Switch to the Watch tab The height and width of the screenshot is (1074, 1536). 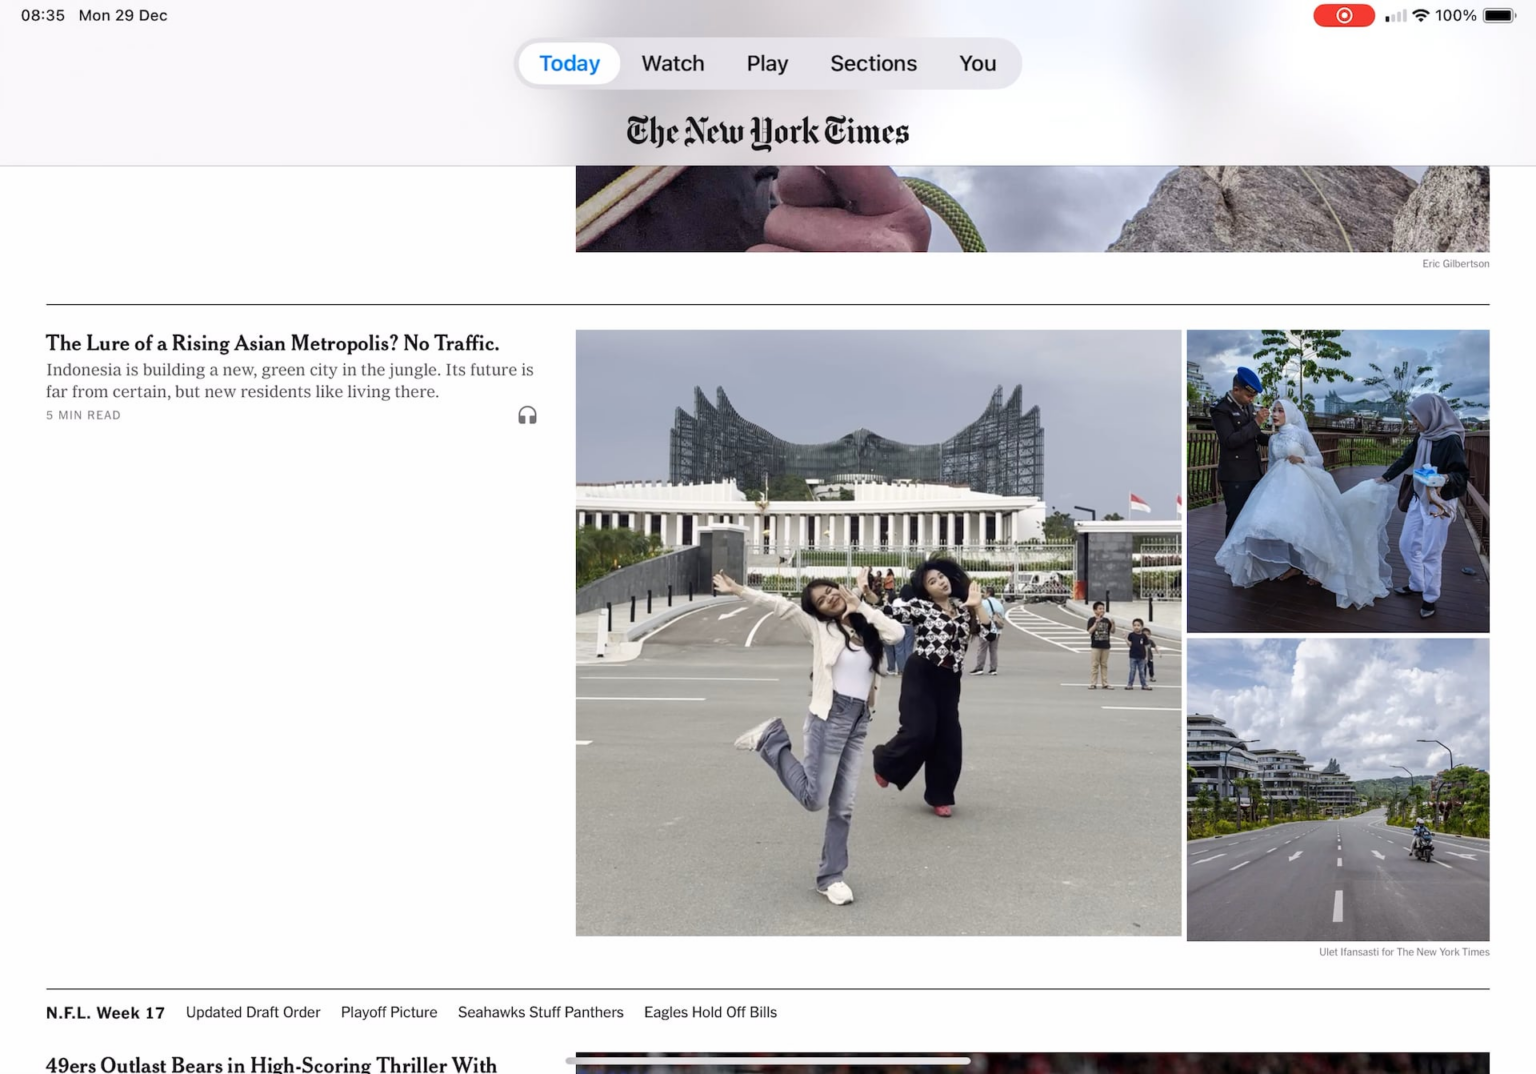[x=672, y=63]
